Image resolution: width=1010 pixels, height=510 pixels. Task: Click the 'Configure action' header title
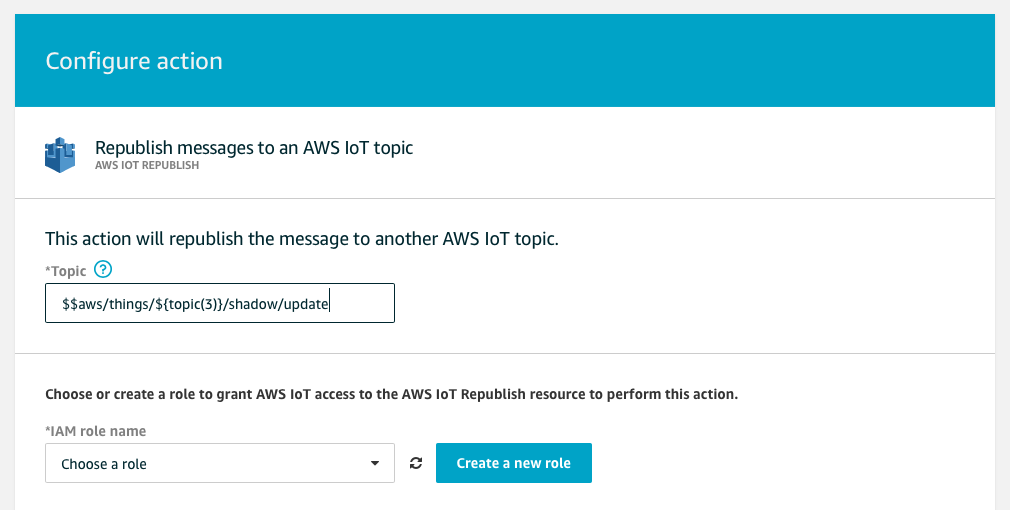pyautogui.click(x=134, y=61)
